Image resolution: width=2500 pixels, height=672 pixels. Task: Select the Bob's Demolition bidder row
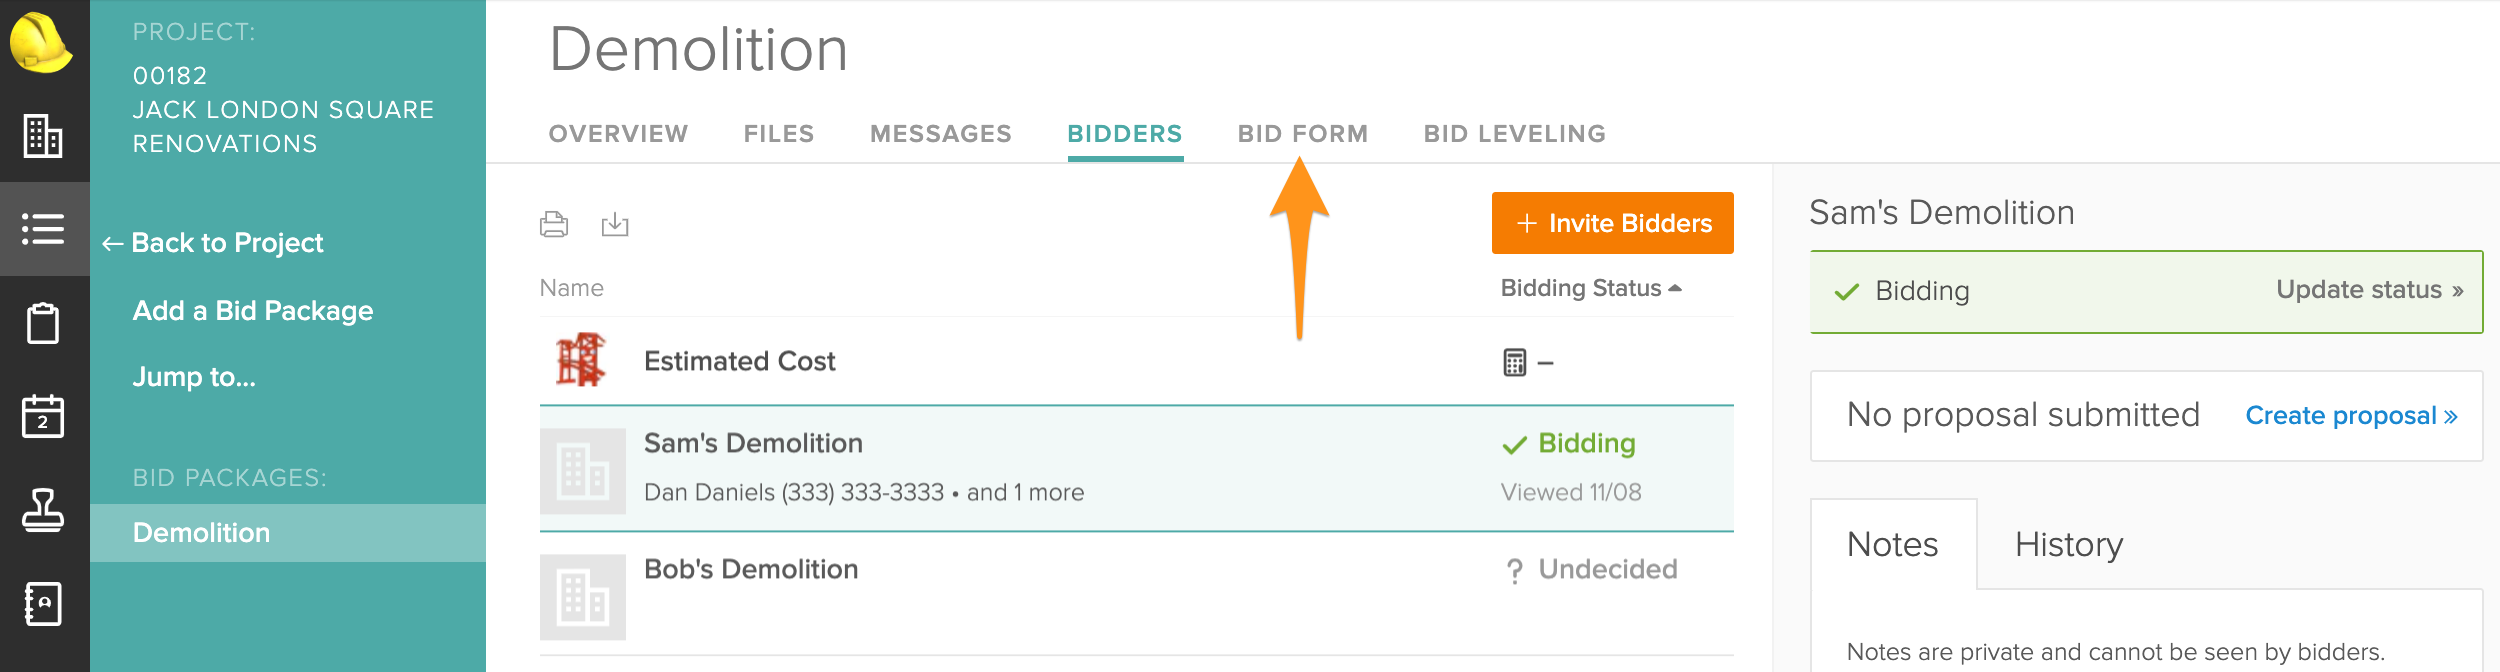[1137, 595]
